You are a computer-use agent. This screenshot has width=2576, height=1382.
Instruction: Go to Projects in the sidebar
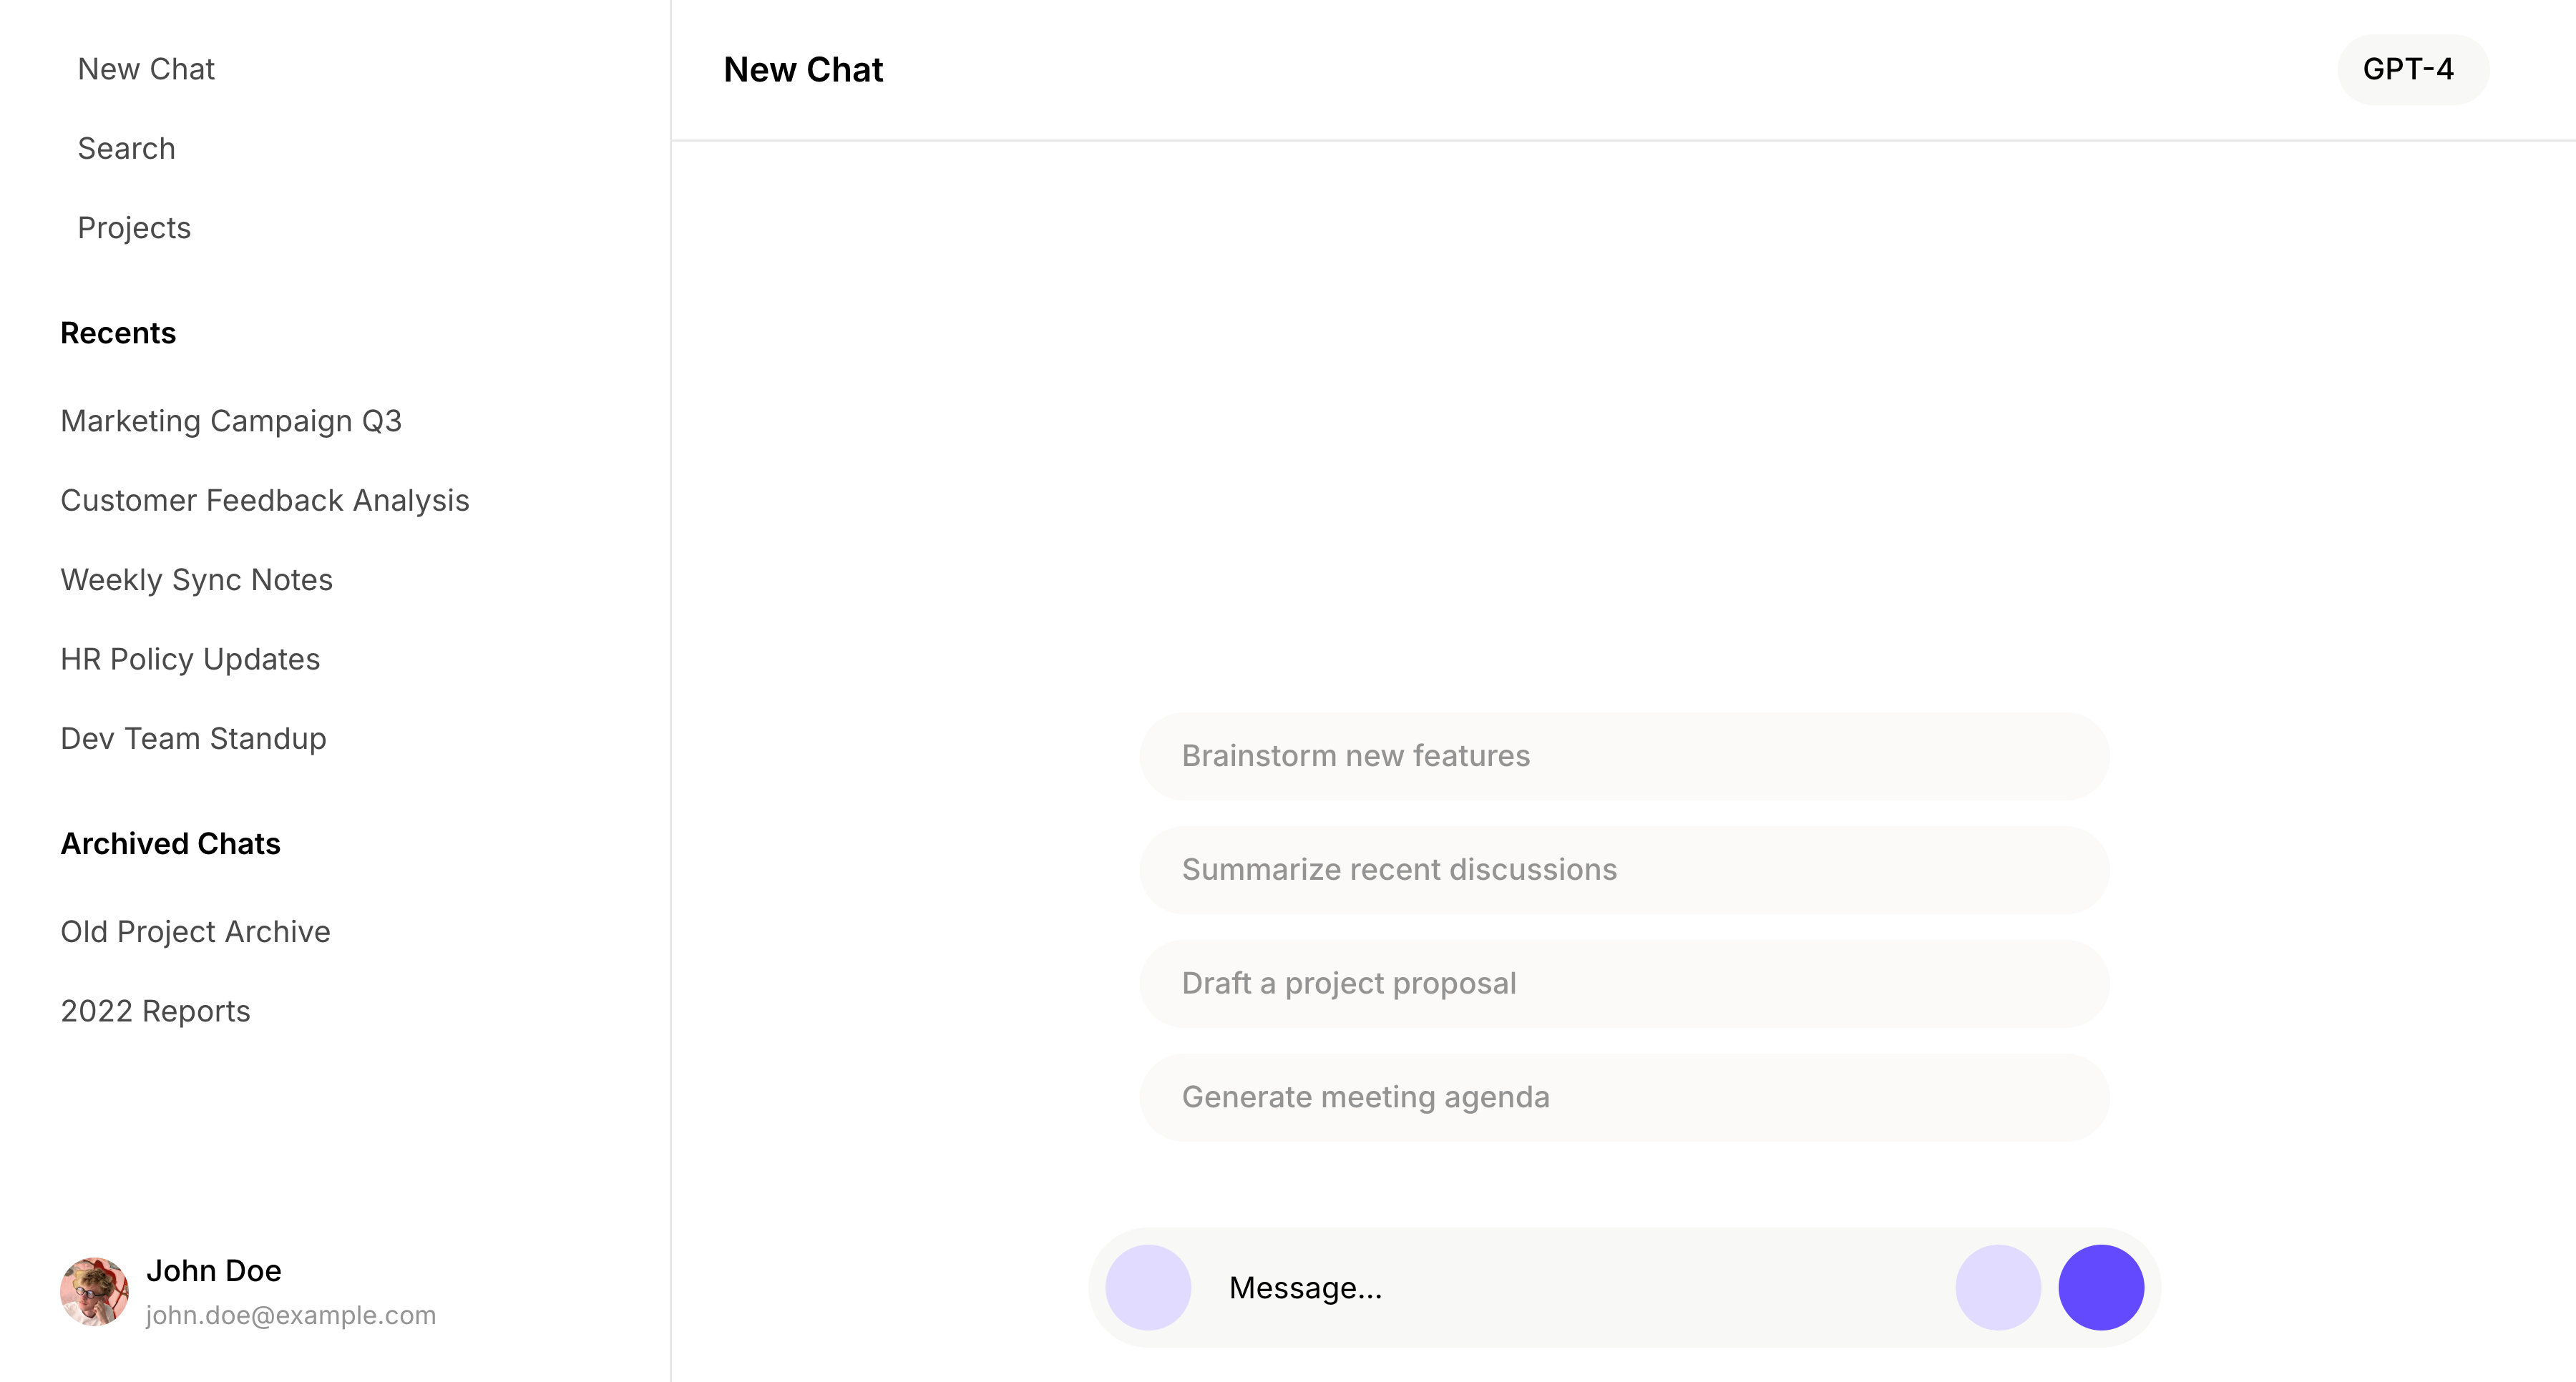(x=134, y=228)
